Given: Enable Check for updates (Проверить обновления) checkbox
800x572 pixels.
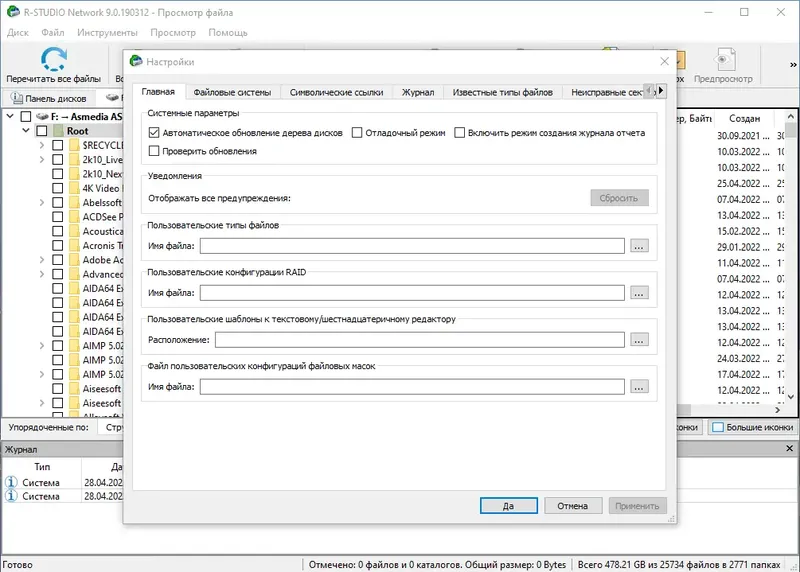Looking at the screenshot, I should click(x=154, y=151).
